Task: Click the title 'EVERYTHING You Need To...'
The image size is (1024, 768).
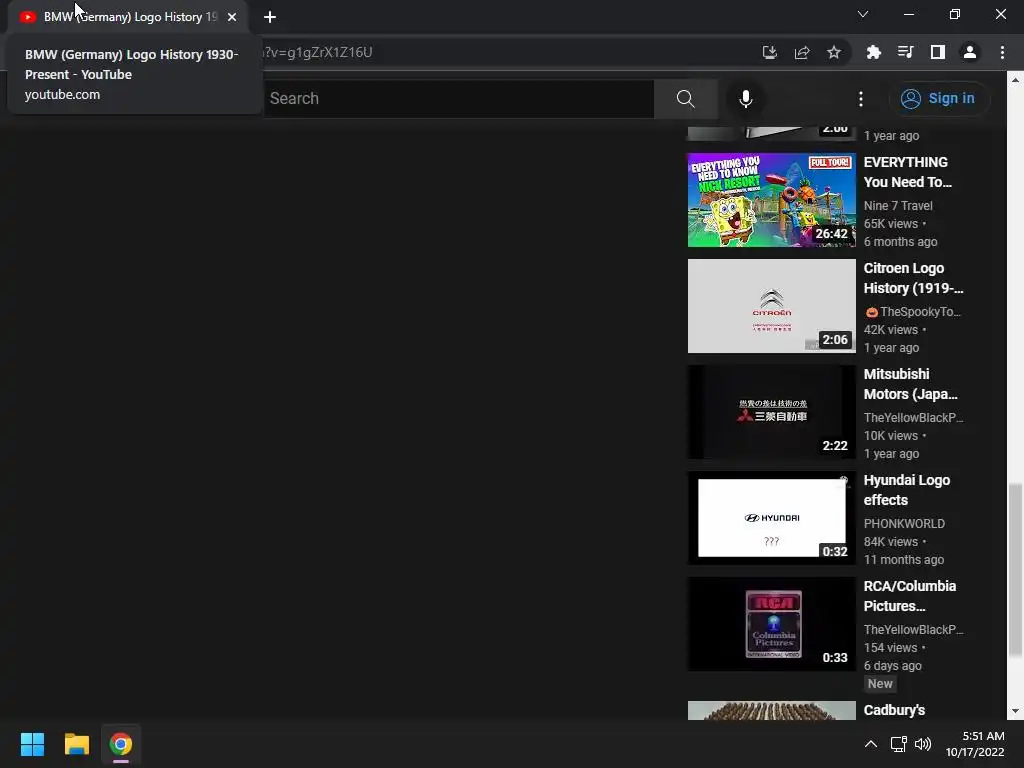Action: 908,172
